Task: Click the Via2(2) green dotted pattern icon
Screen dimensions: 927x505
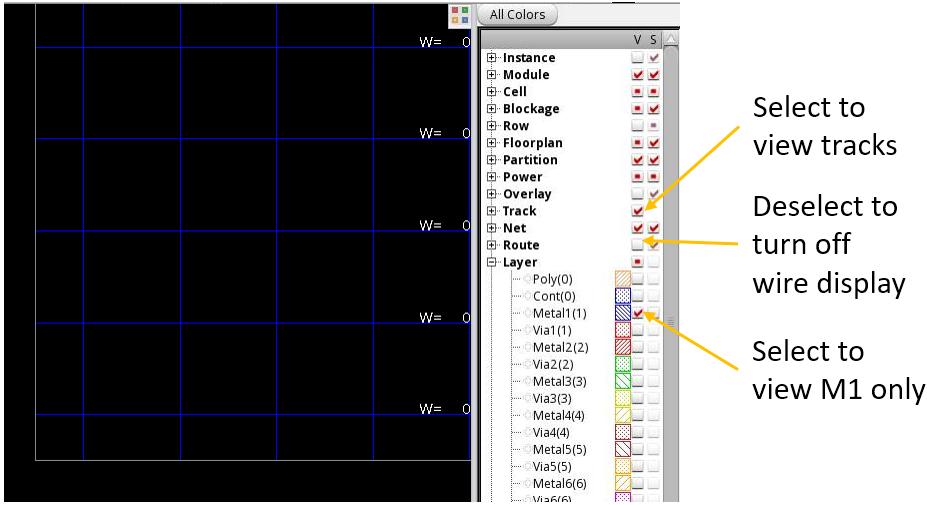Action: [622, 364]
